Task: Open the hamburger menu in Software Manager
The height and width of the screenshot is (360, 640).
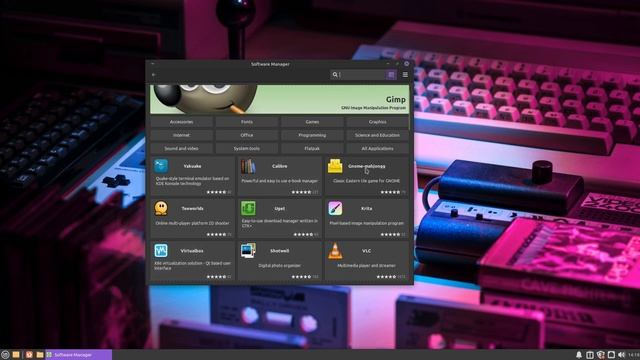Action: point(405,75)
